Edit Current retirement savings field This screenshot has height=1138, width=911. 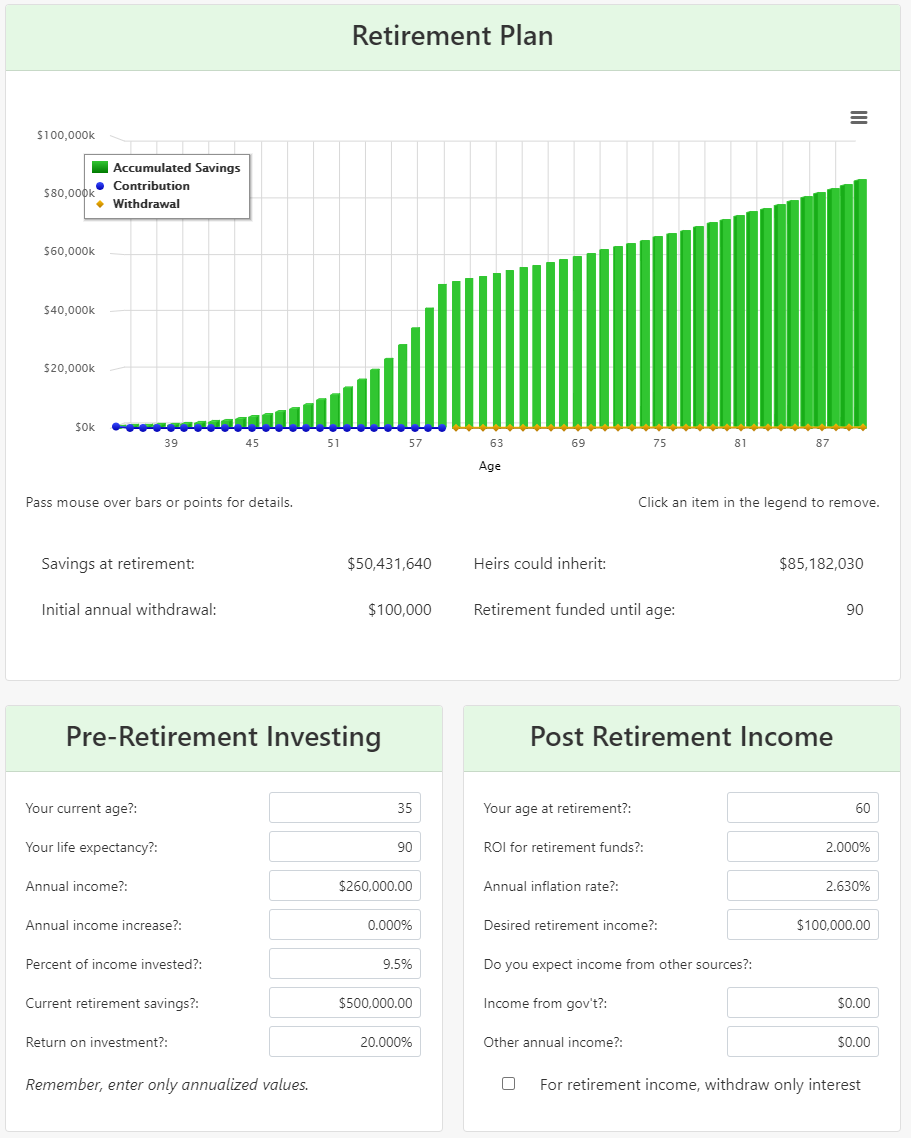(x=345, y=1003)
